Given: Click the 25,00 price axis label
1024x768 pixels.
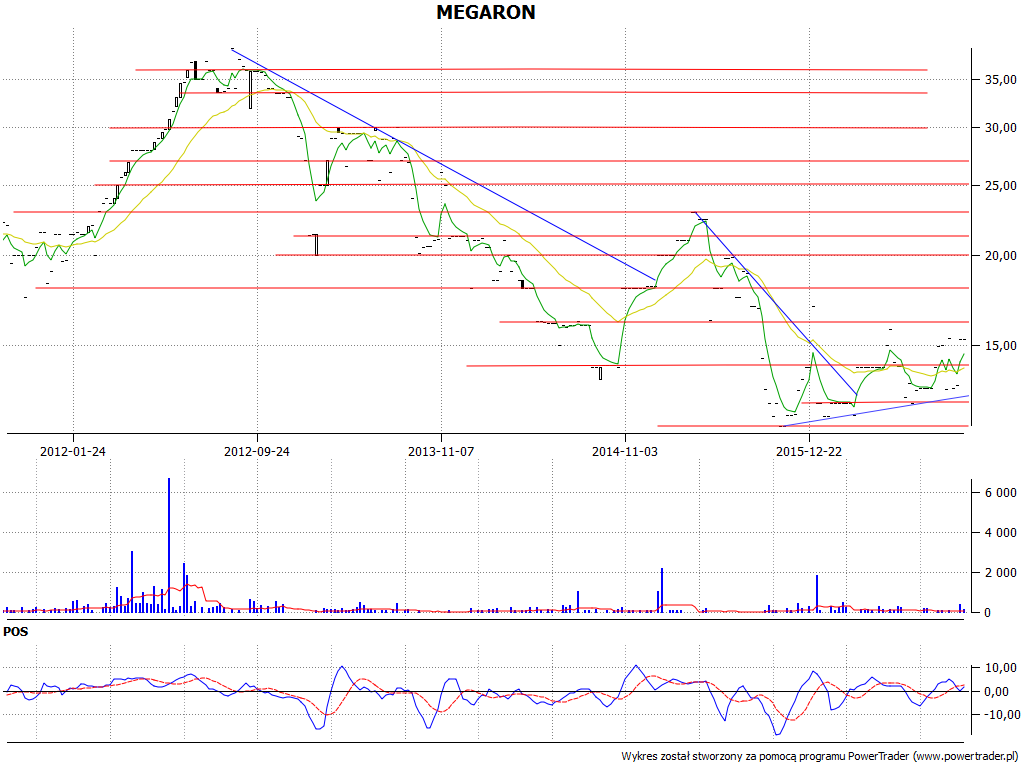Looking at the screenshot, I should [1000, 185].
